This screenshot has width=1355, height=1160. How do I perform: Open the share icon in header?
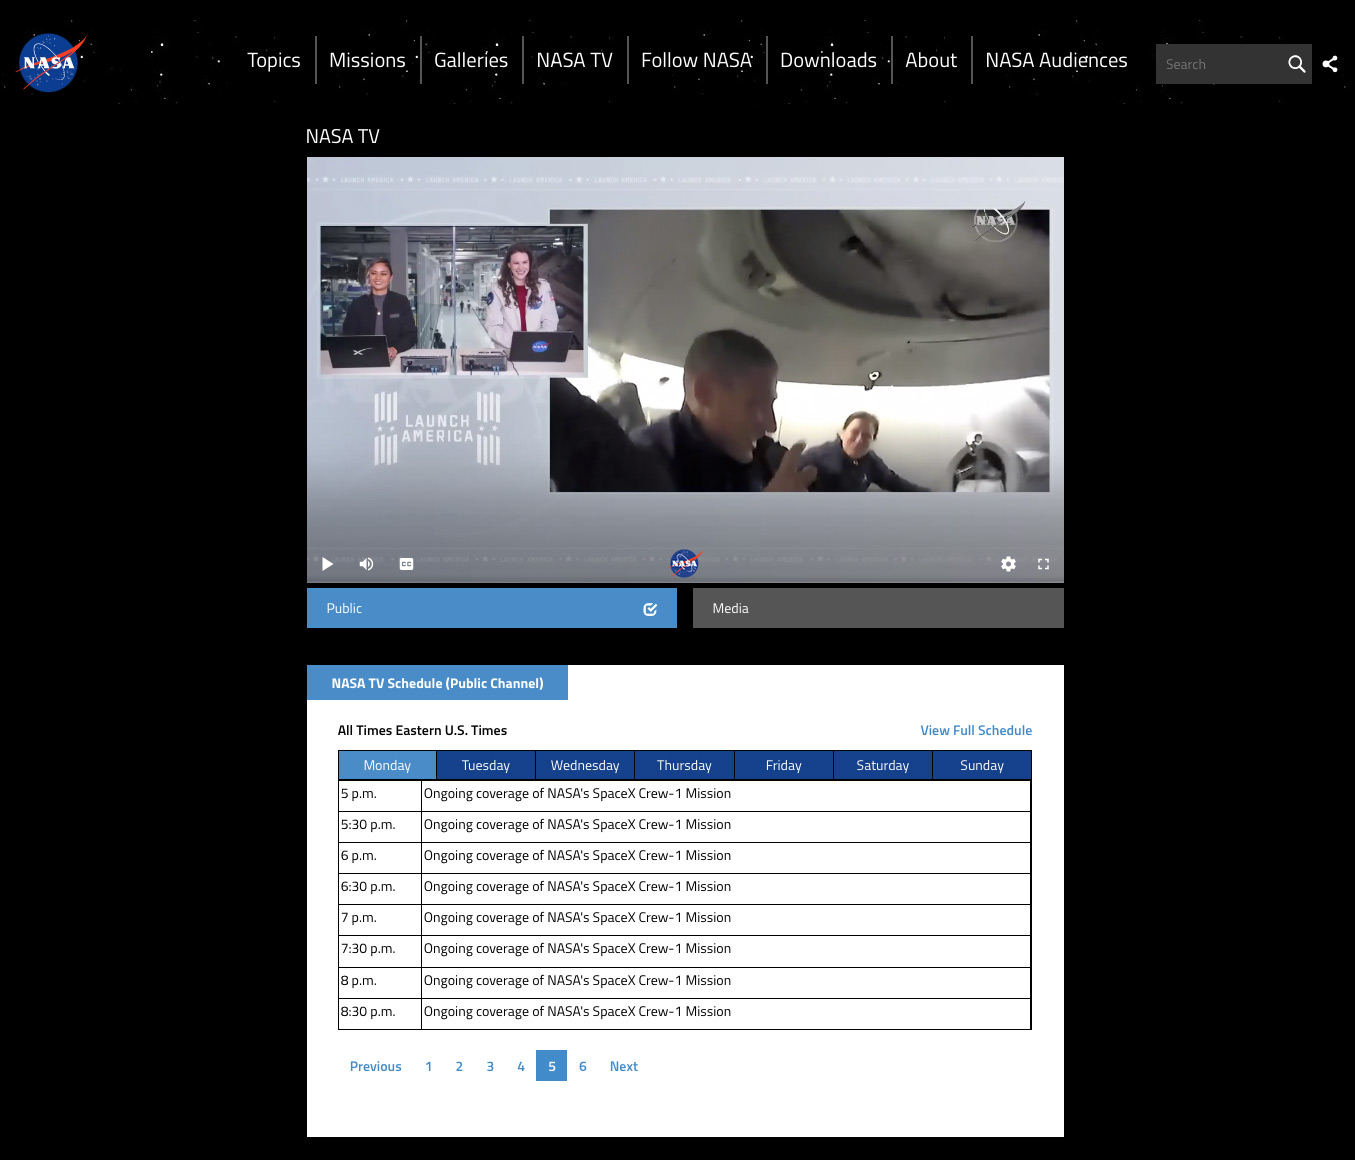pos(1330,64)
